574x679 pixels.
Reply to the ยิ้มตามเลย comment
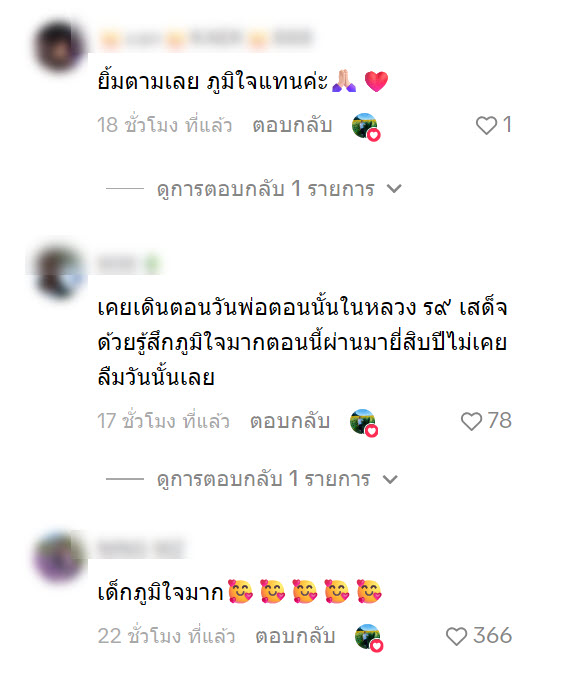click(292, 125)
